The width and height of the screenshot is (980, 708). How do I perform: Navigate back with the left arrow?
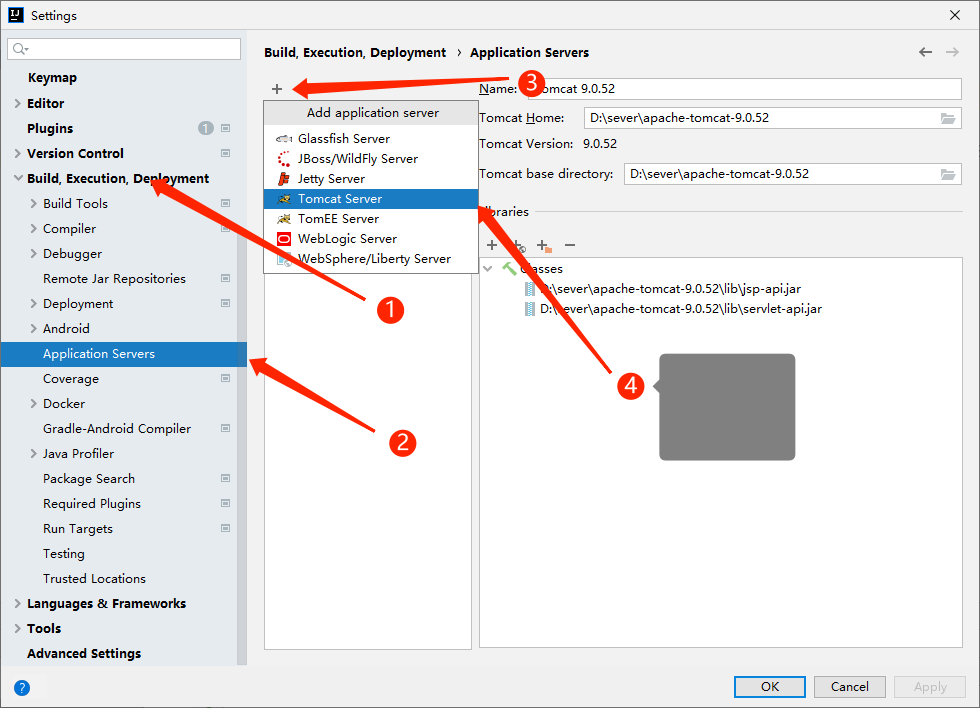click(x=926, y=52)
